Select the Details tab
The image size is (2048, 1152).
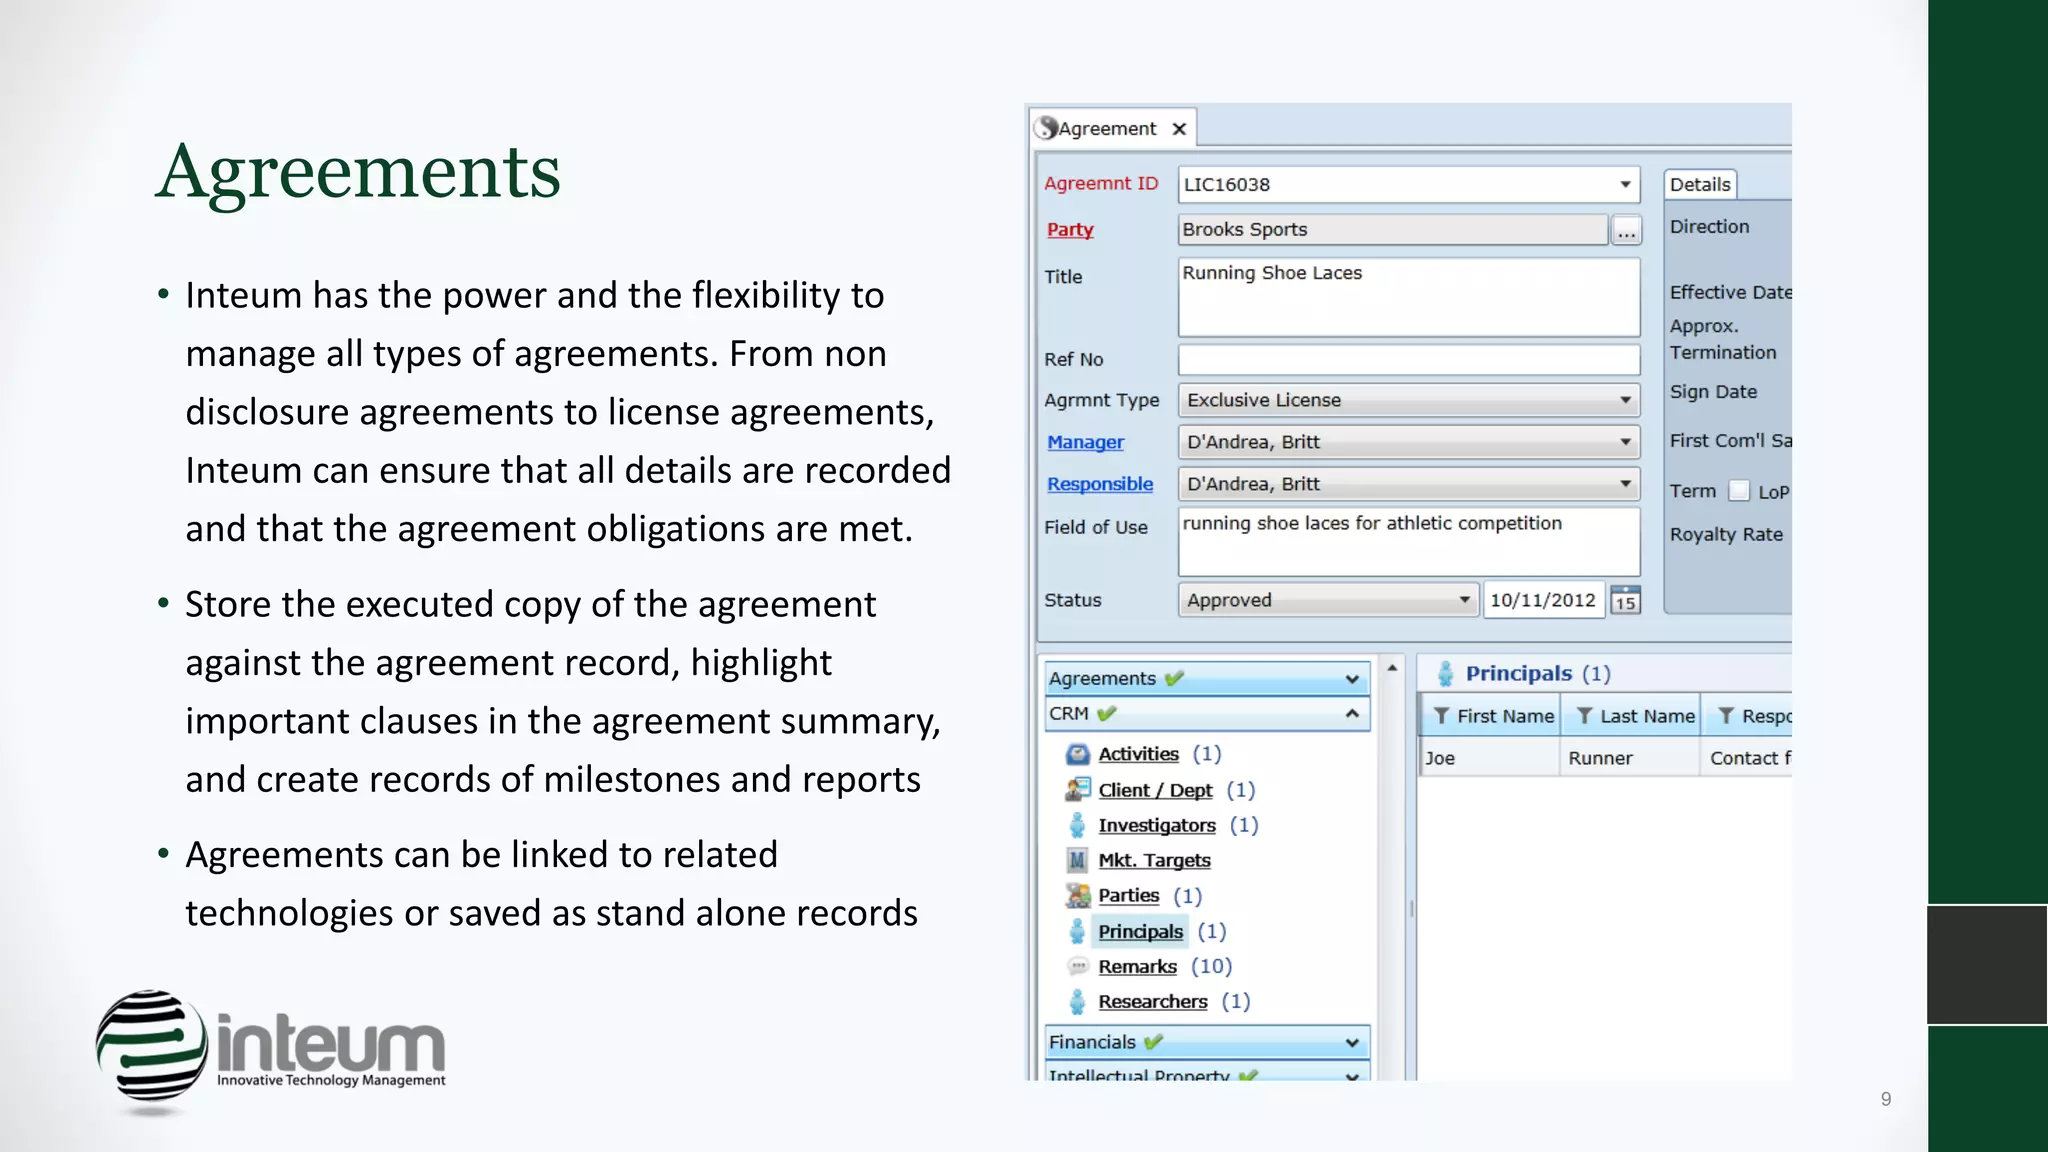1700,184
